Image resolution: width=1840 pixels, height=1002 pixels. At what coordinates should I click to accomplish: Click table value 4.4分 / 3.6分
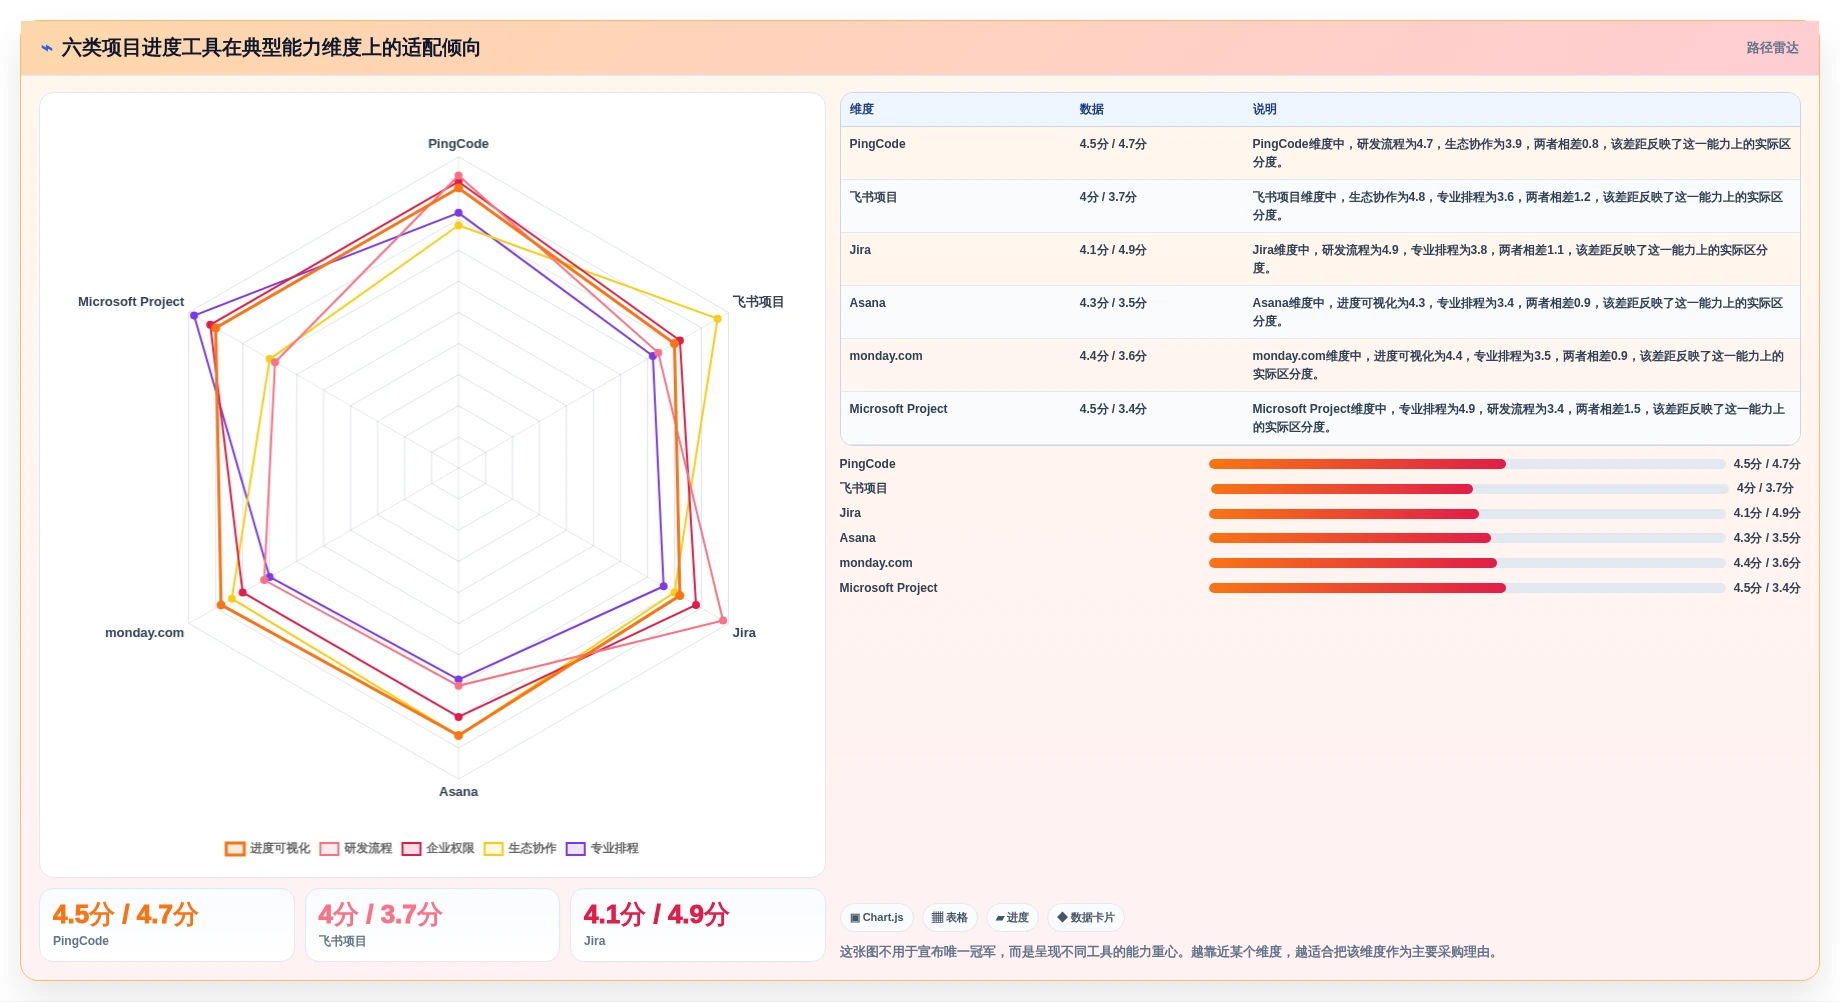click(x=1112, y=356)
